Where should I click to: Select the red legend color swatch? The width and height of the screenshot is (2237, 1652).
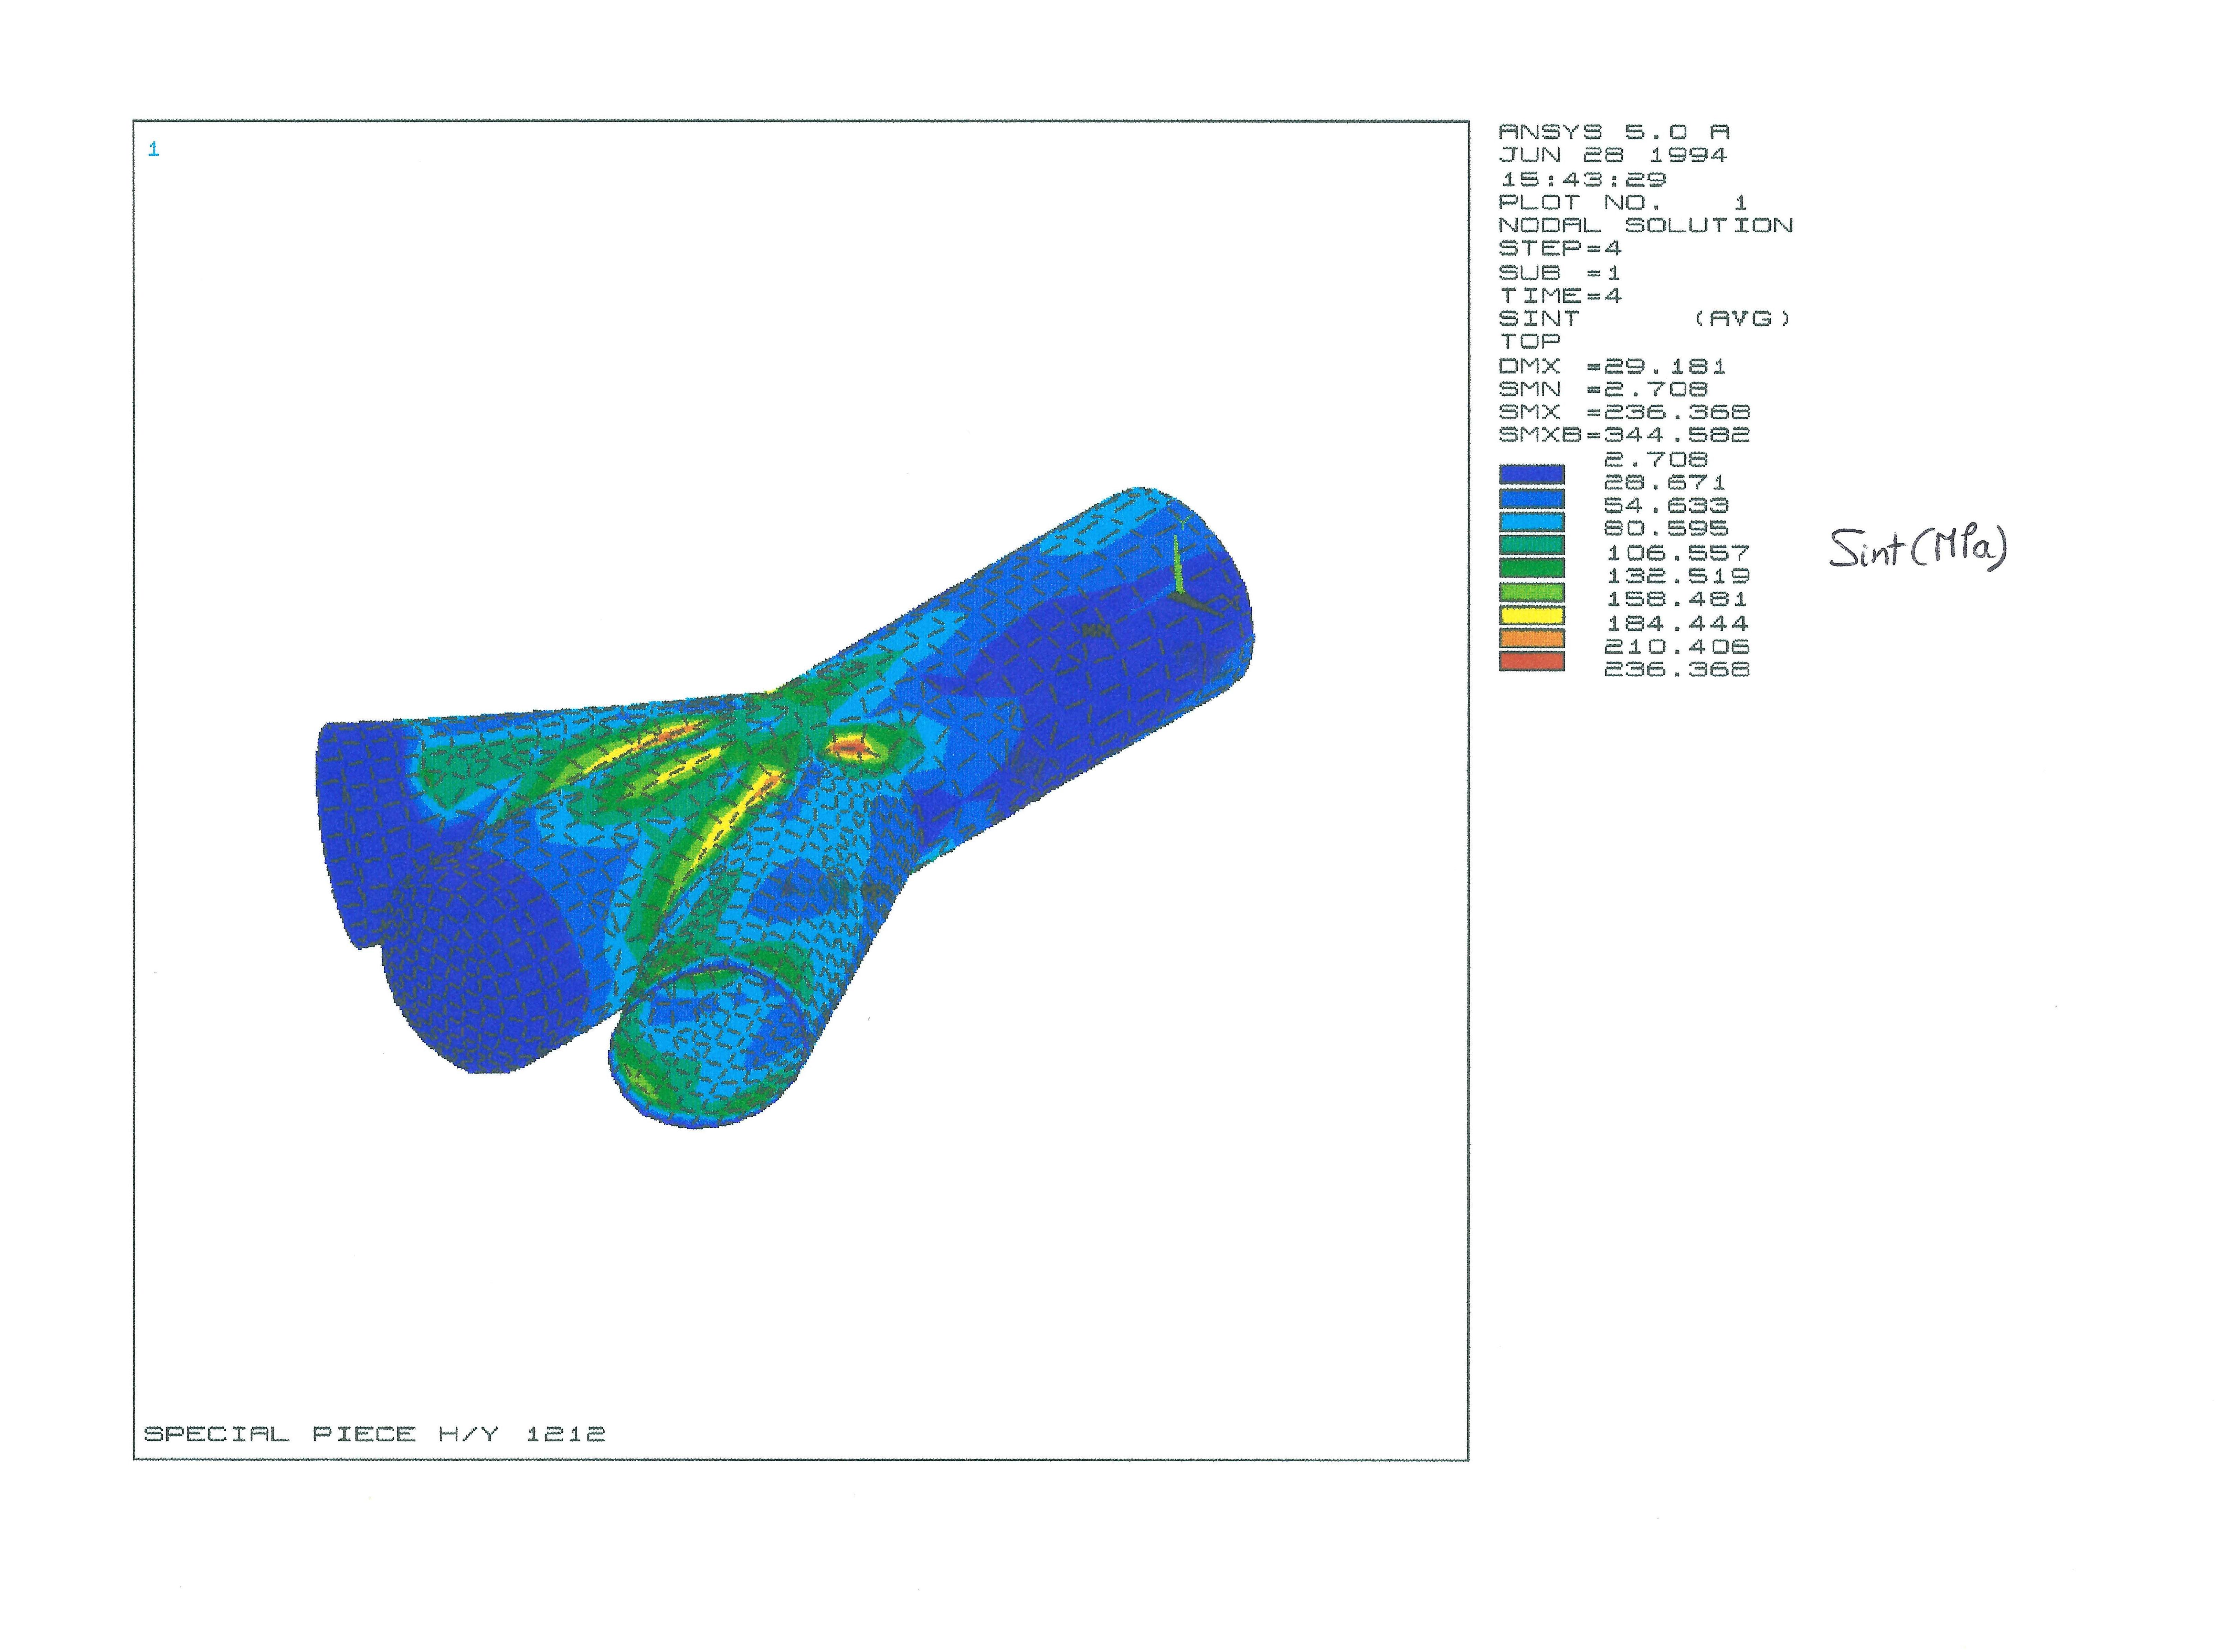pos(1531,662)
